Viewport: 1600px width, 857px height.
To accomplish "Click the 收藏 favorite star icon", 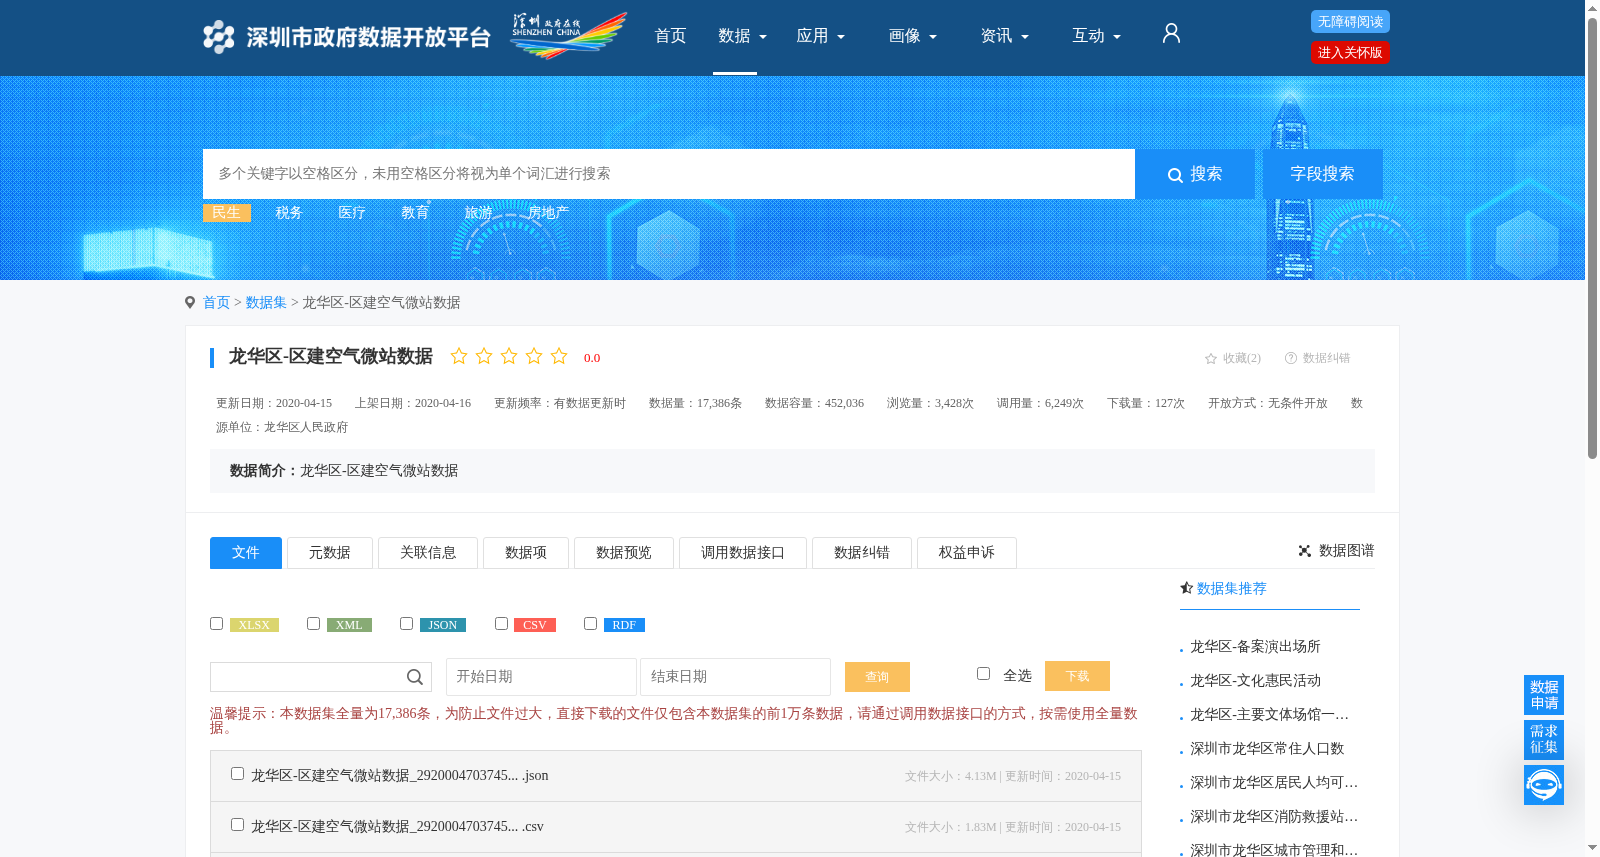I will (1211, 358).
